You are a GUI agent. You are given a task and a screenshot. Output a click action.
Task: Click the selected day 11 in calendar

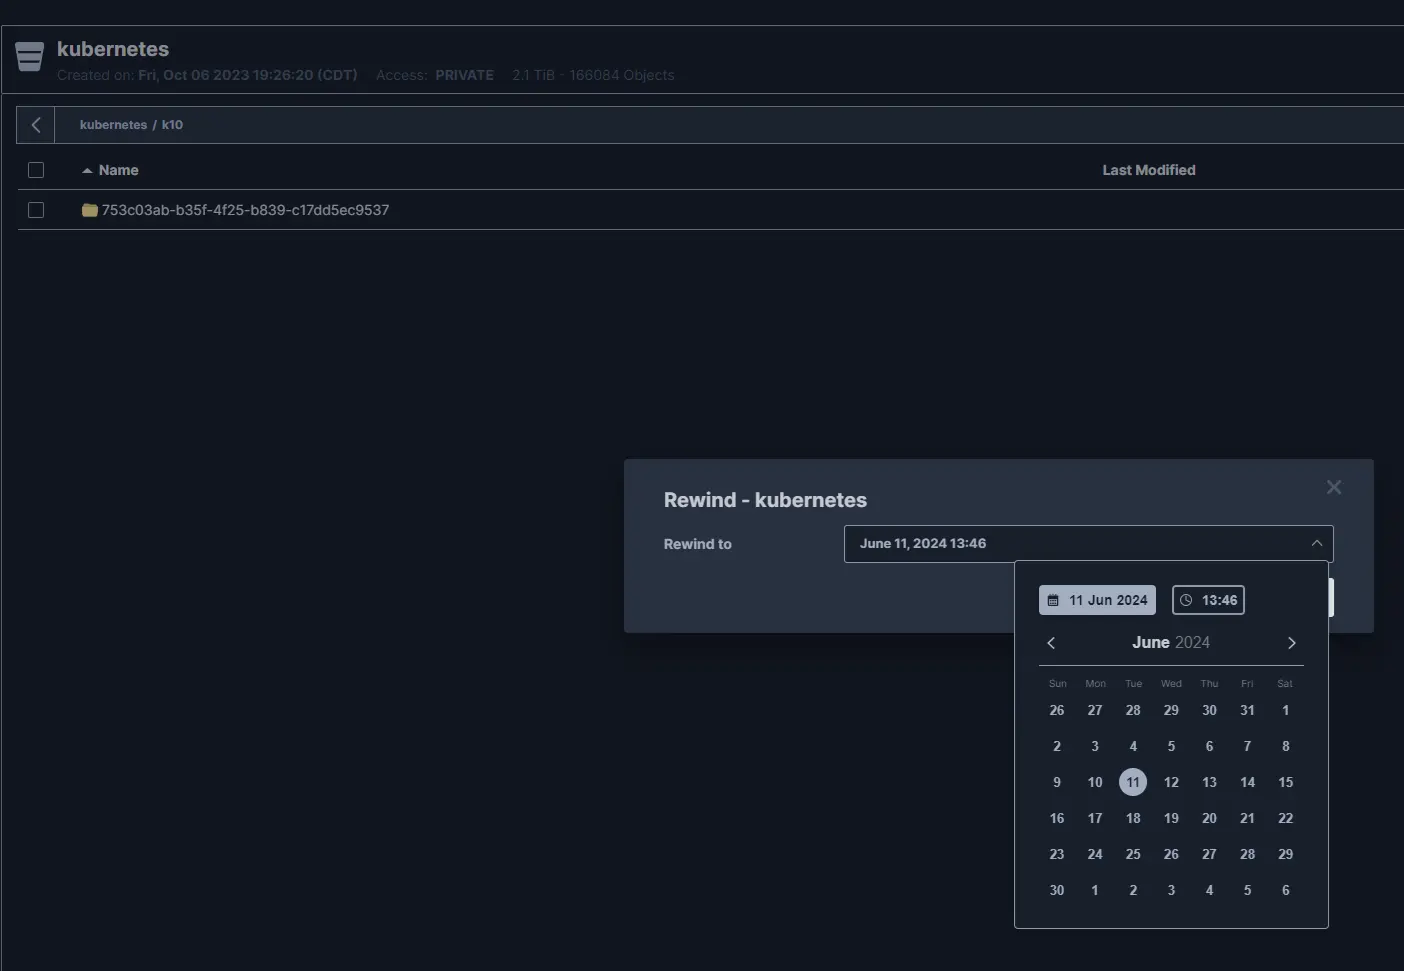click(x=1133, y=782)
